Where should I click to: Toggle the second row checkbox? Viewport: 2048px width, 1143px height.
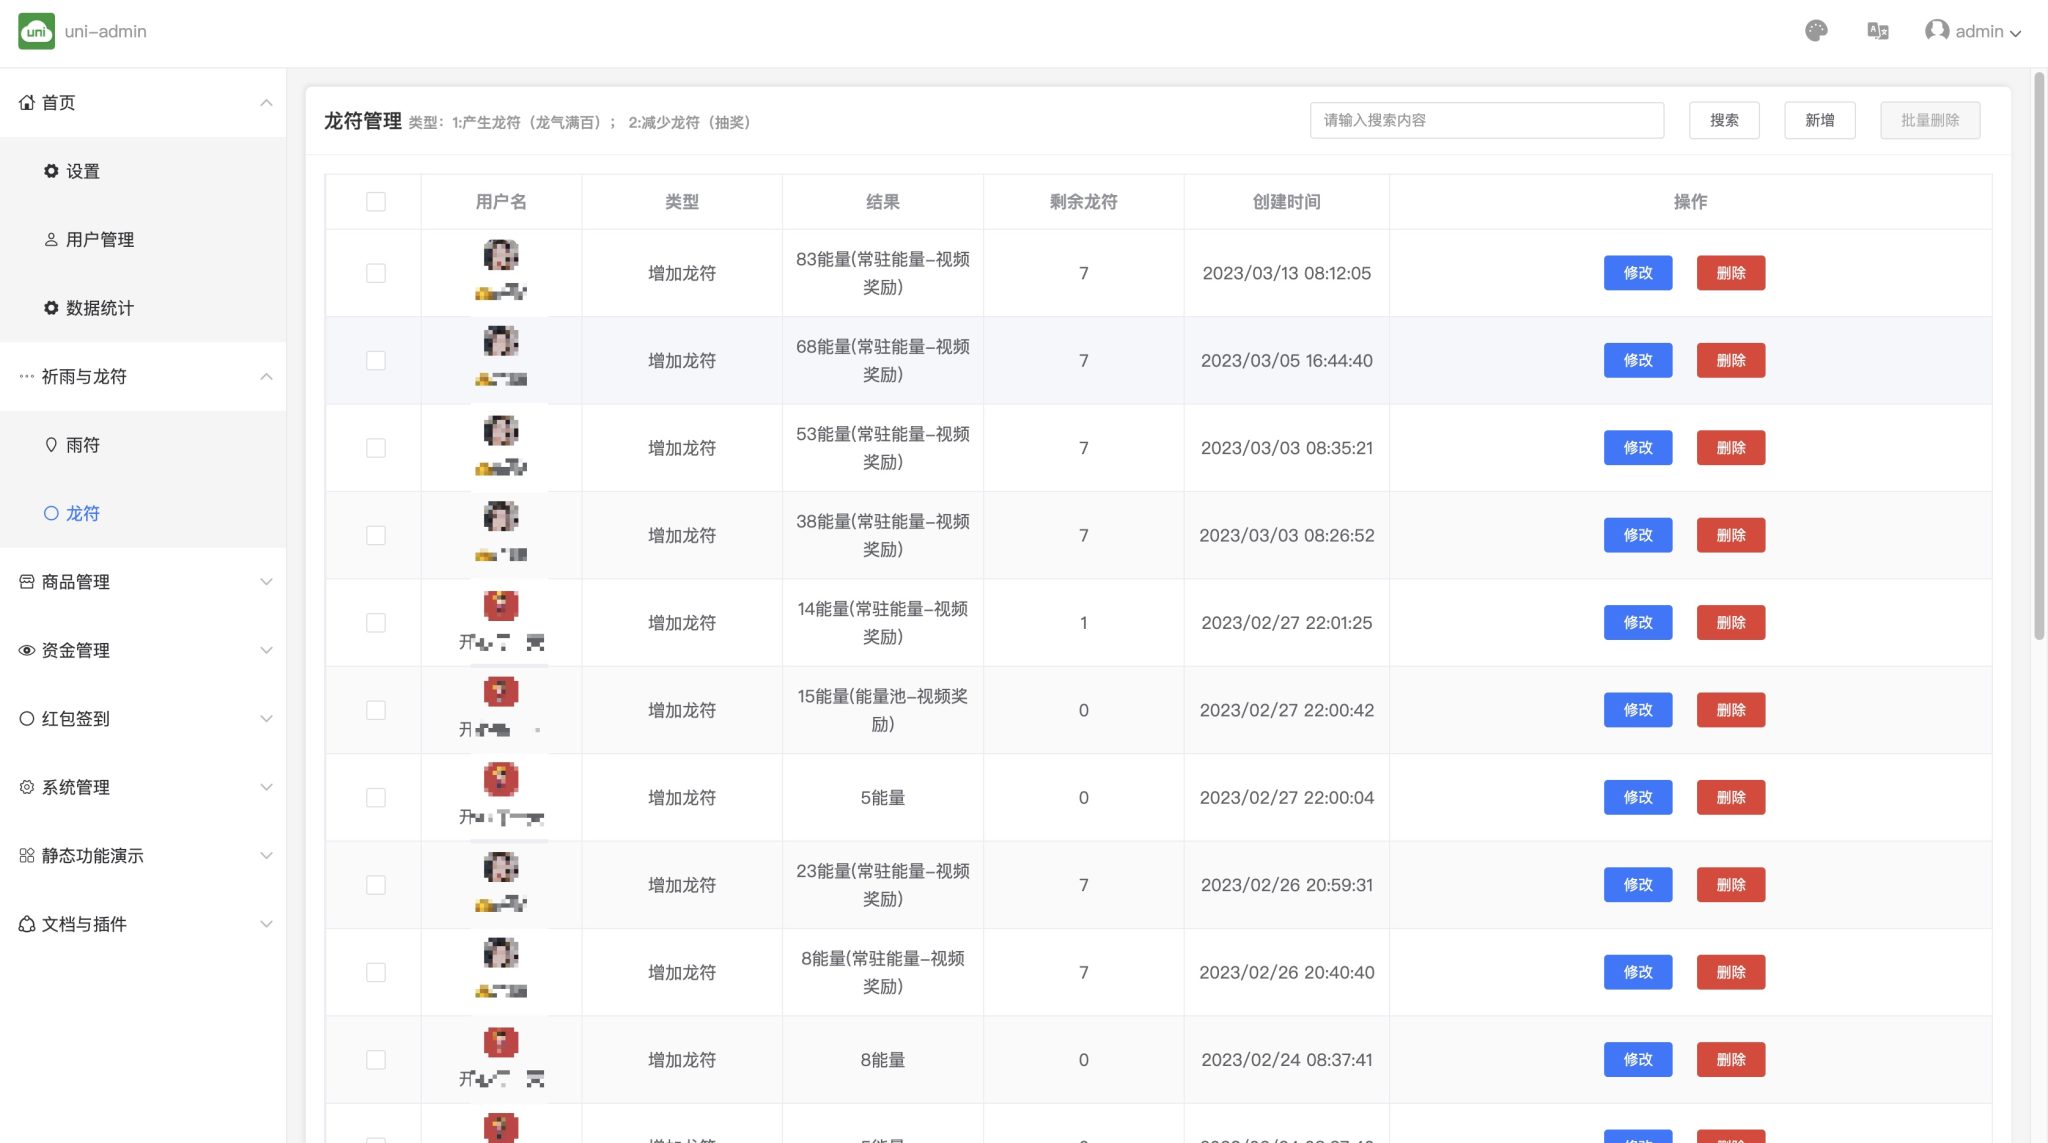[x=376, y=360]
